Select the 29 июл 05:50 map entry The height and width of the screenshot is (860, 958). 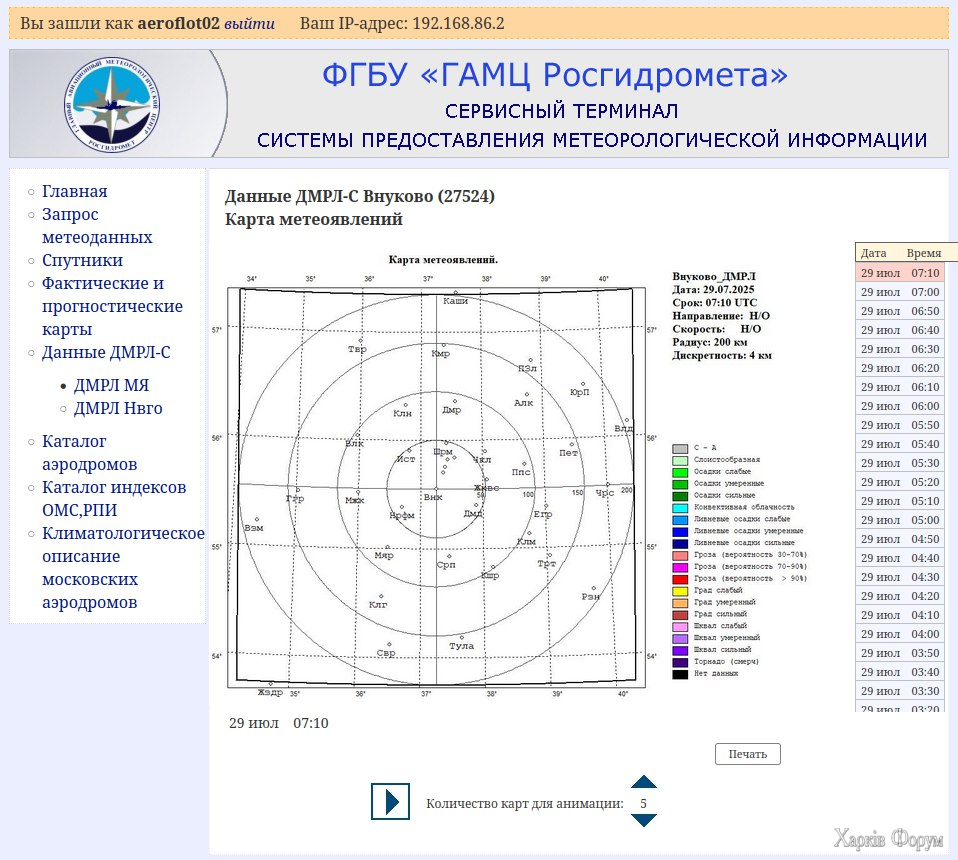coord(900,425)
